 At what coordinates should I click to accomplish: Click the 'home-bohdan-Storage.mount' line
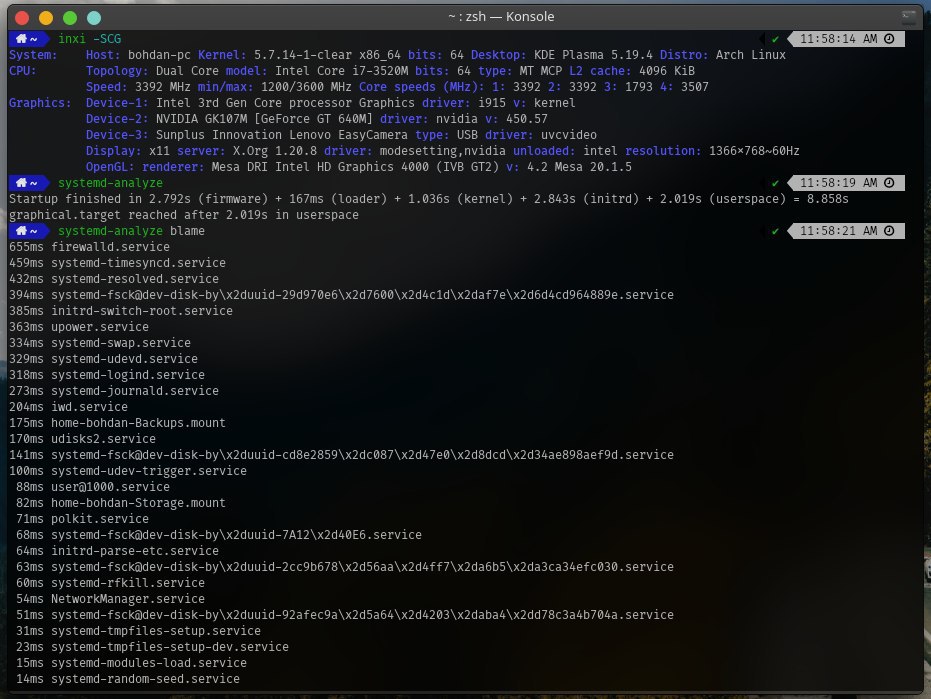[x=121, y=503]
